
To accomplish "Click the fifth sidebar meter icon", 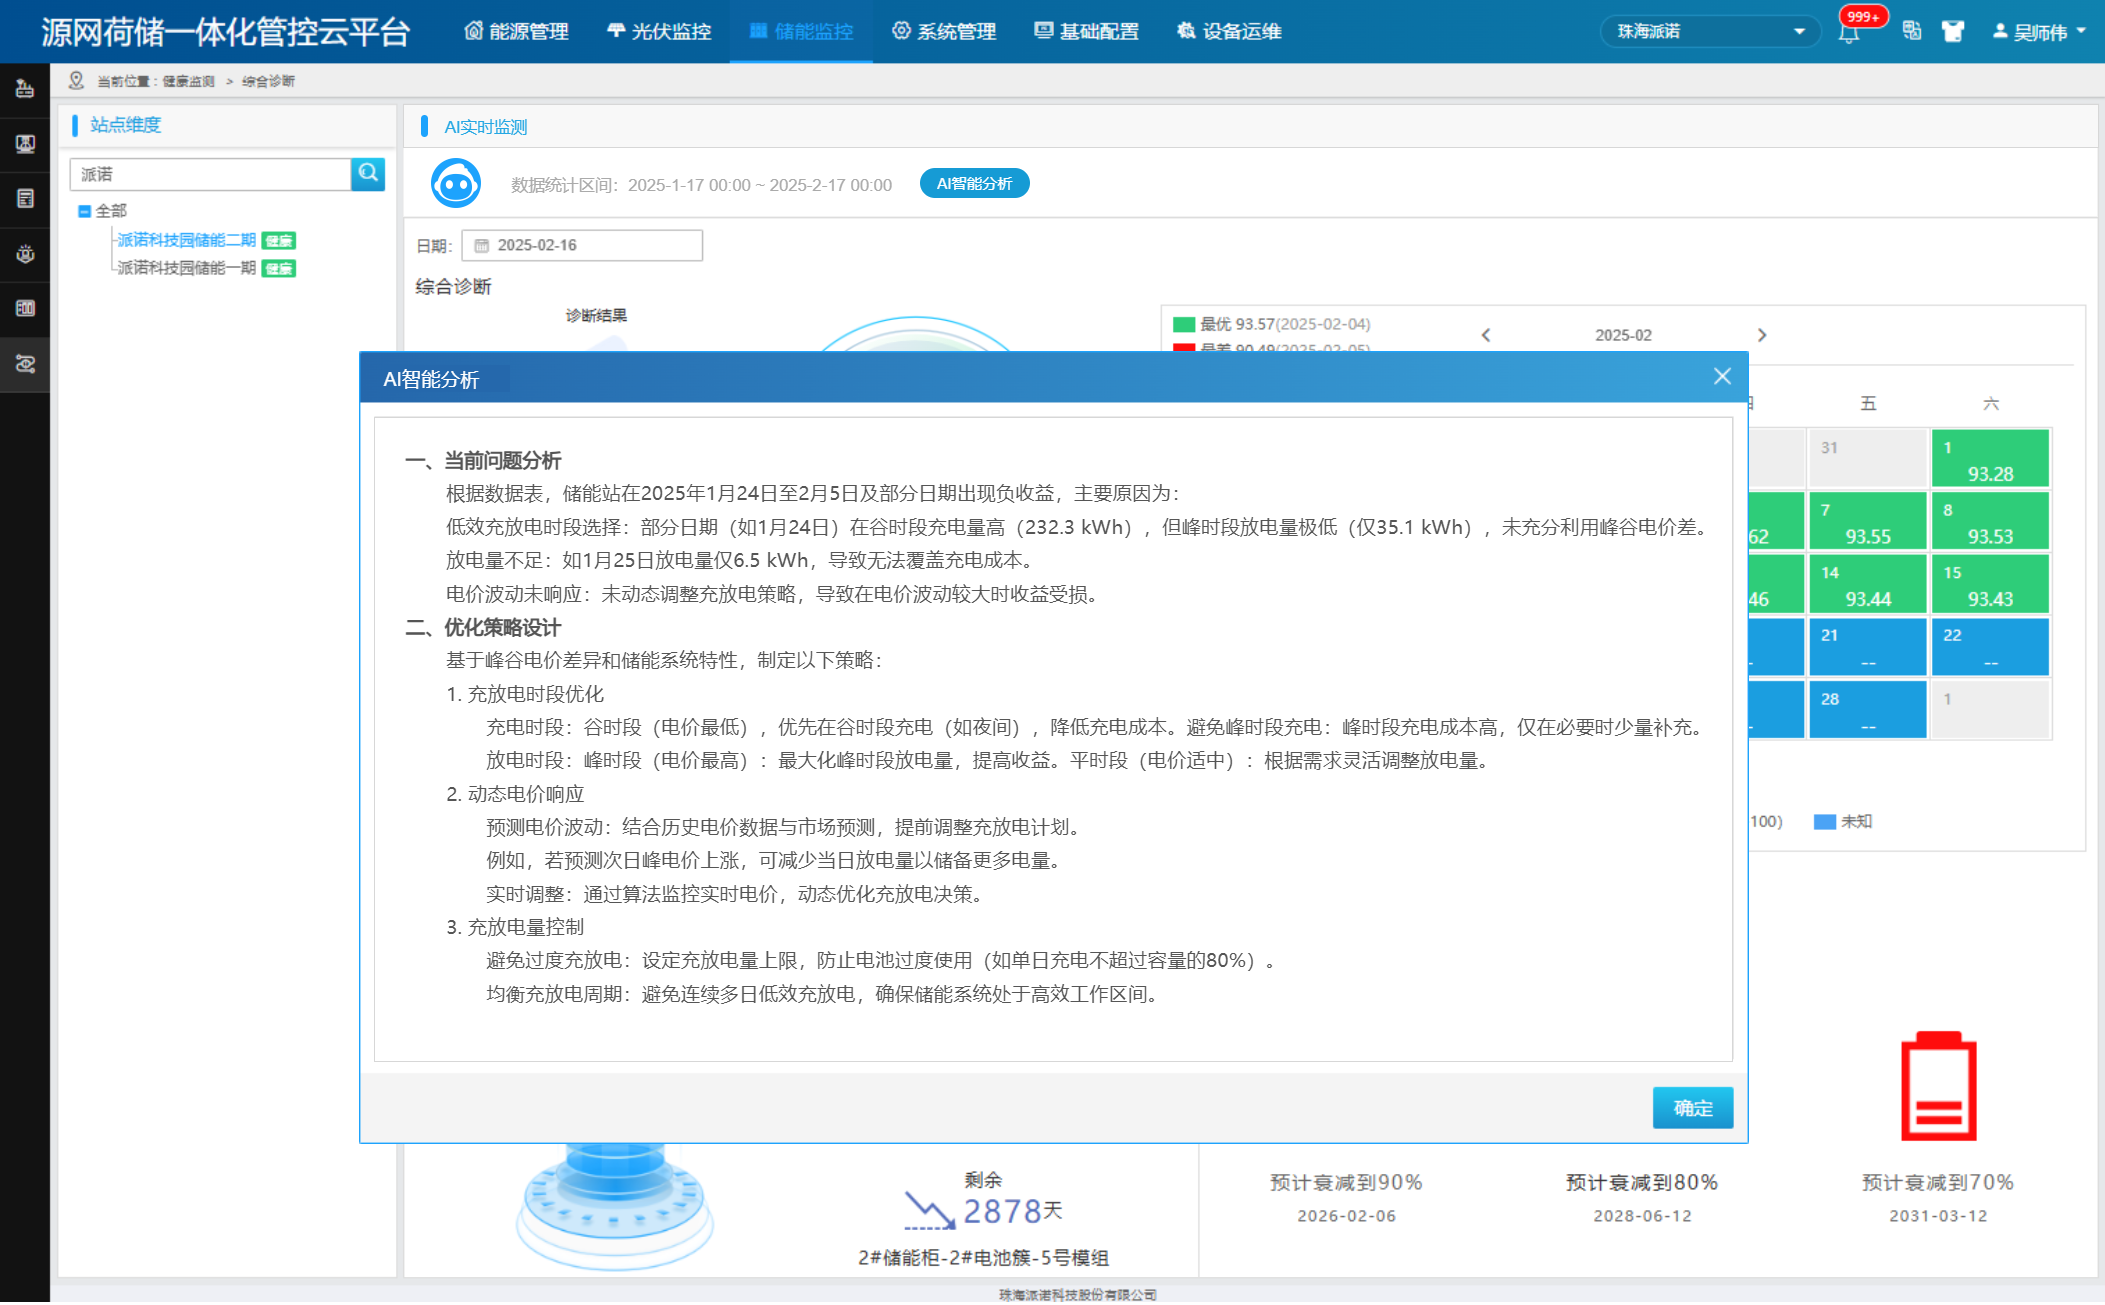I will click(x=25, y=308).
